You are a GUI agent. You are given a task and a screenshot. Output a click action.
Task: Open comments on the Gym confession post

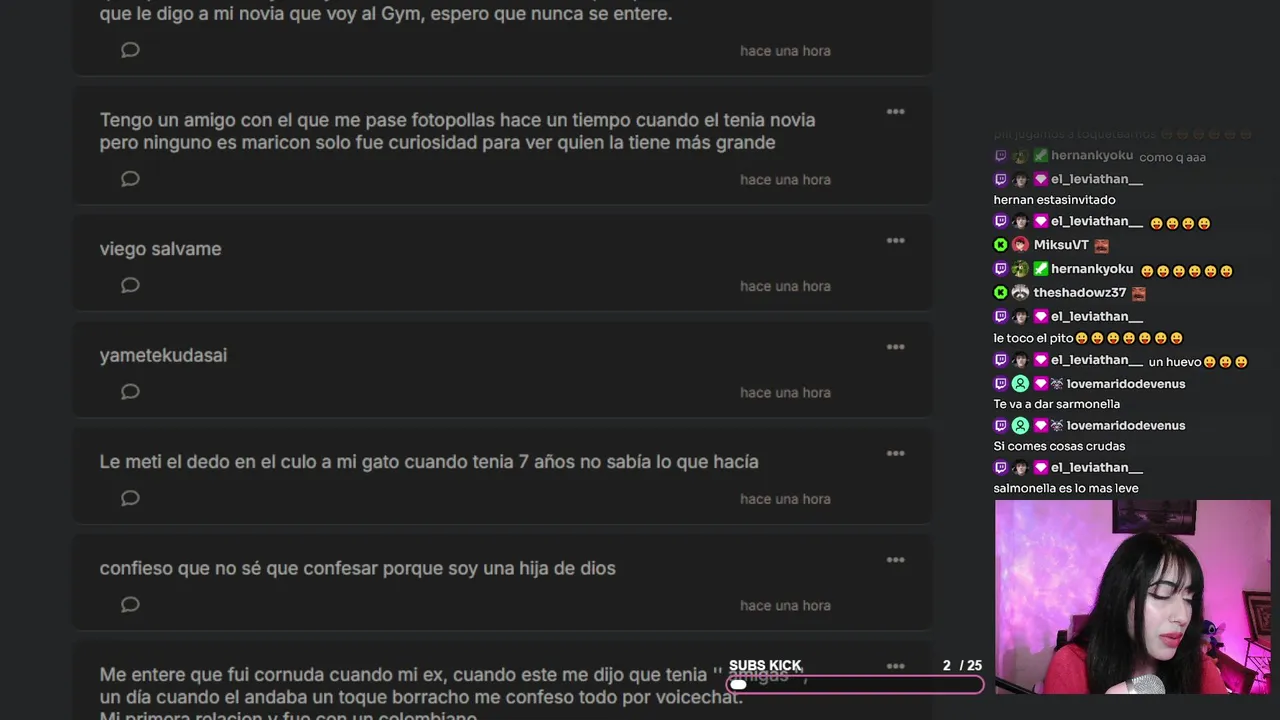(130, 50)
